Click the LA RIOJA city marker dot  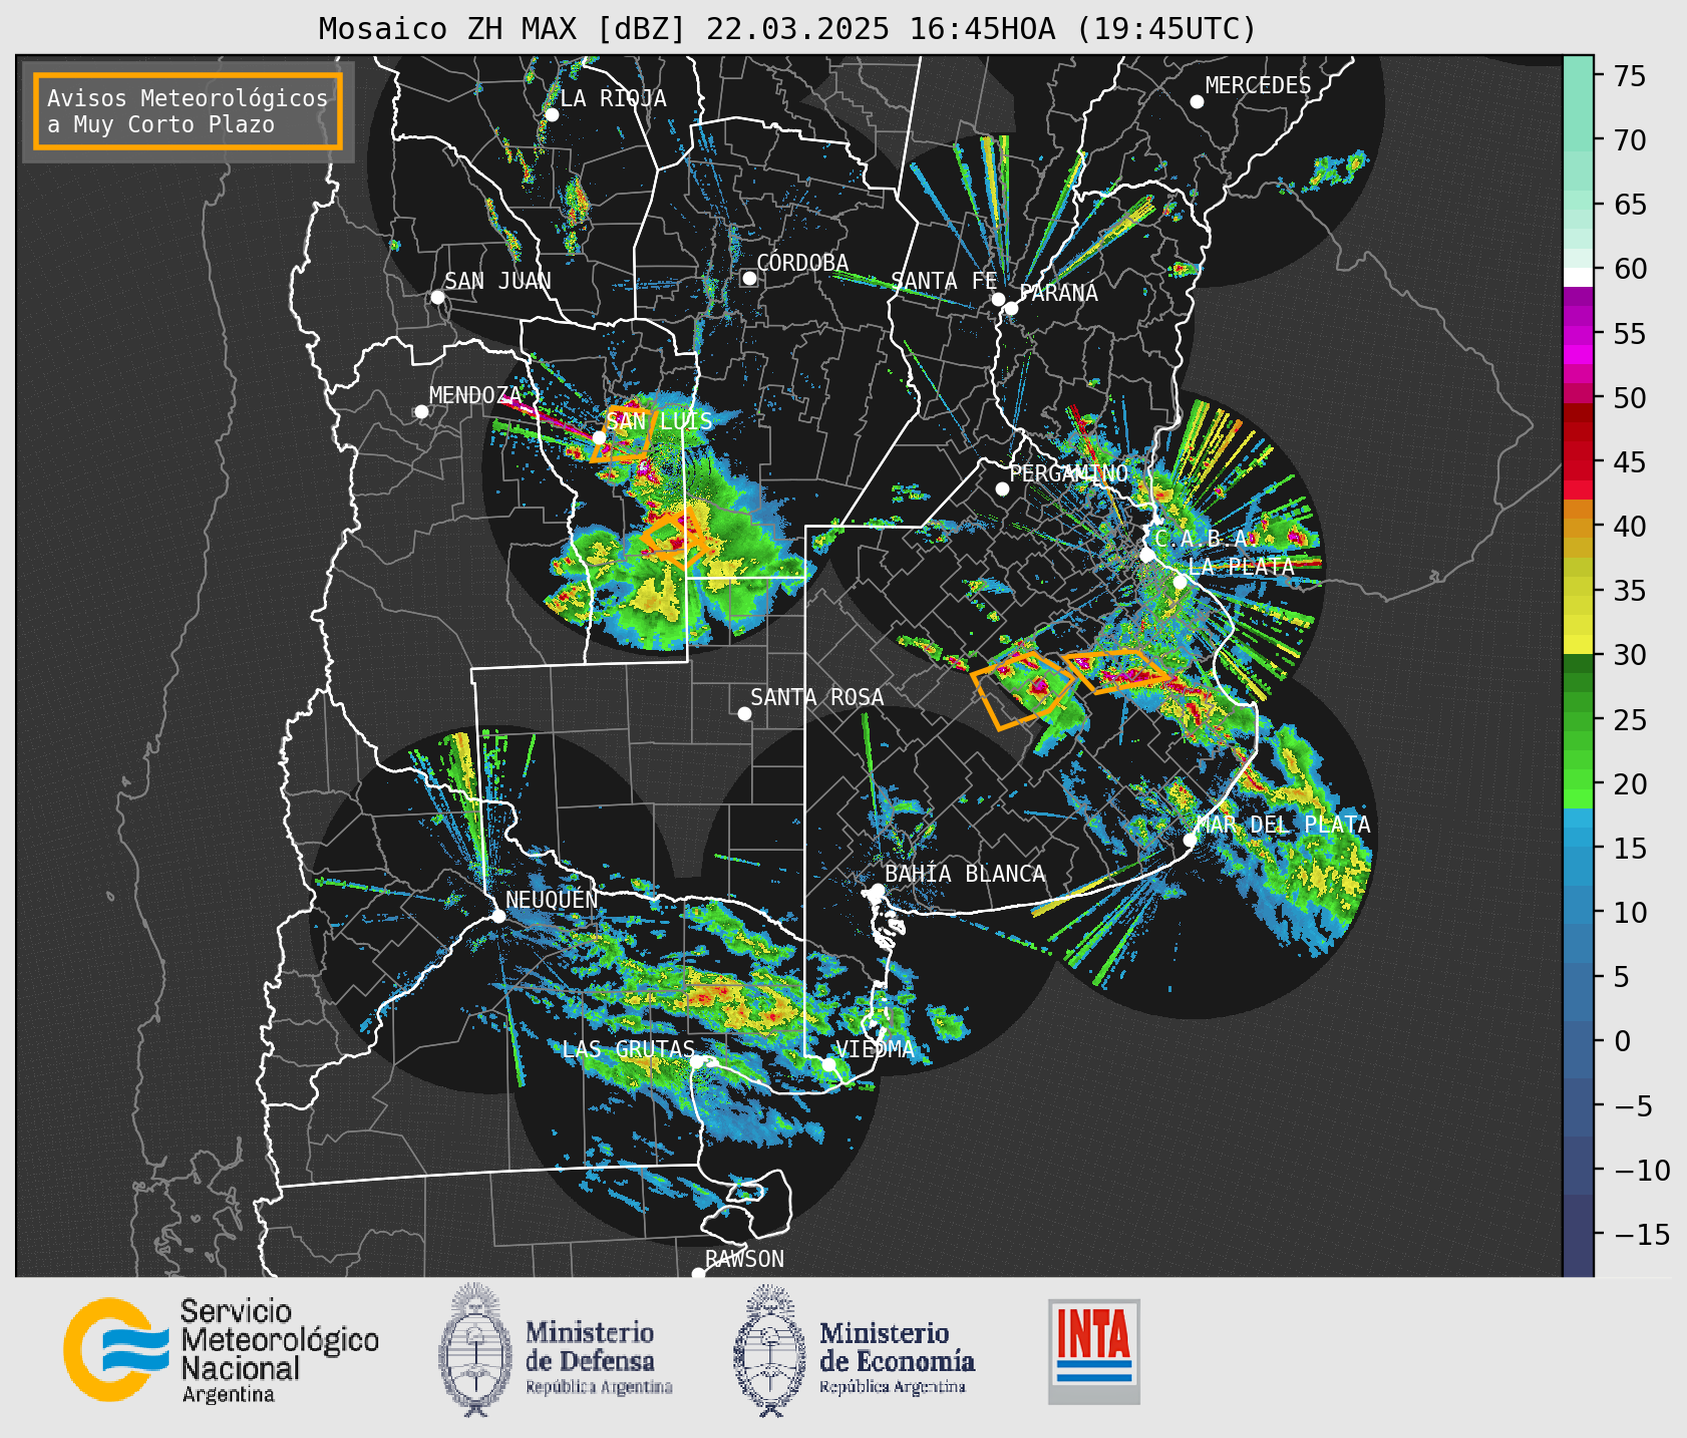tap(552, 115)
